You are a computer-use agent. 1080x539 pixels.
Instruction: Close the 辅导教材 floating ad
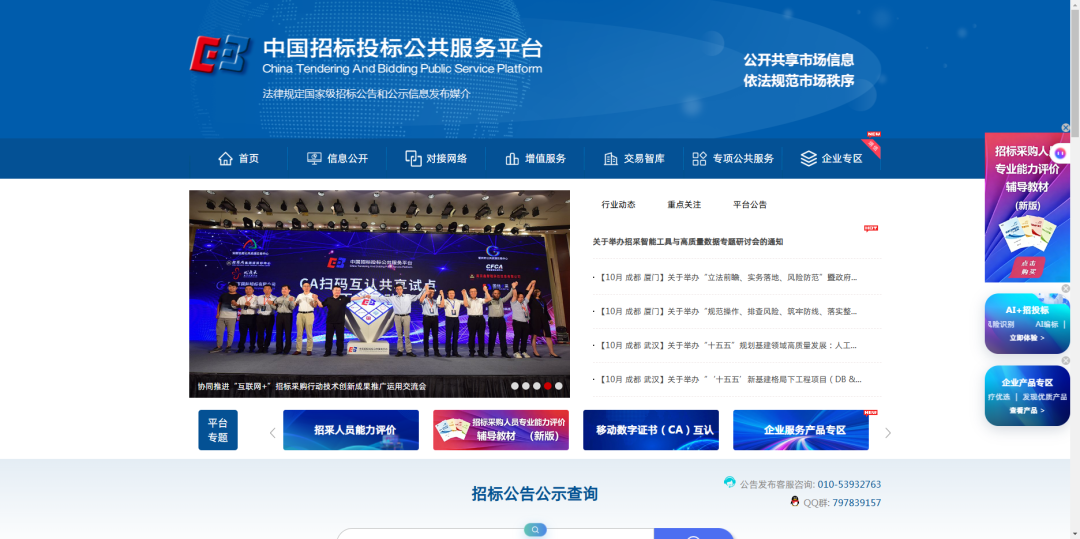[x=1066, y=128]
